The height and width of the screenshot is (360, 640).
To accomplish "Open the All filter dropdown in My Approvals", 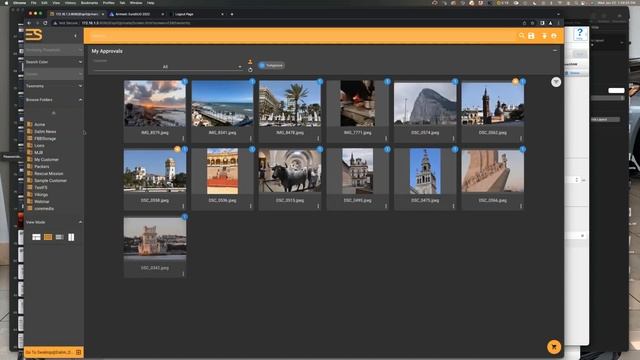I will coord(167,67).
